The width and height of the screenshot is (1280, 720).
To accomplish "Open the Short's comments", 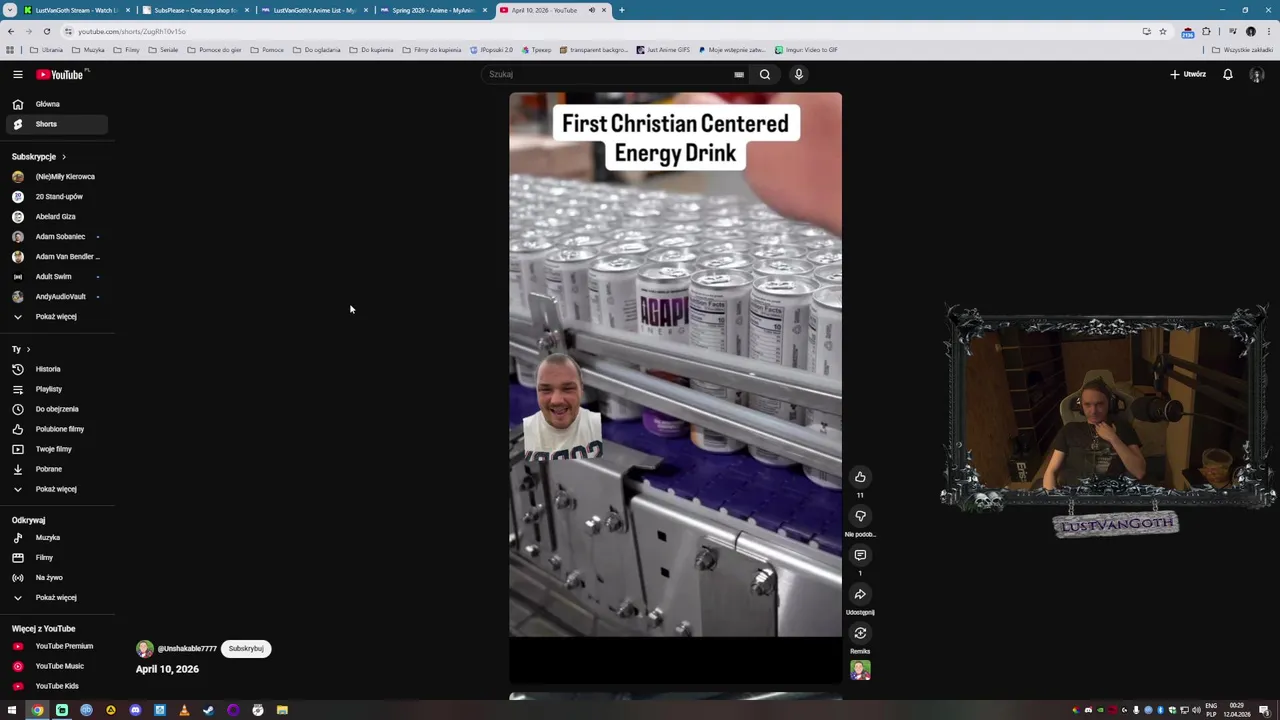I will coord(860,555).
